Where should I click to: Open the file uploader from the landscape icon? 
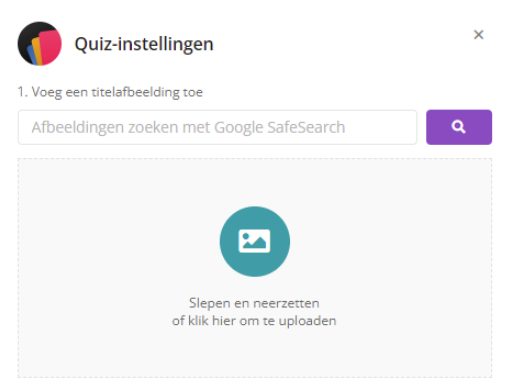pyautogui.click(x=255, y=241)
